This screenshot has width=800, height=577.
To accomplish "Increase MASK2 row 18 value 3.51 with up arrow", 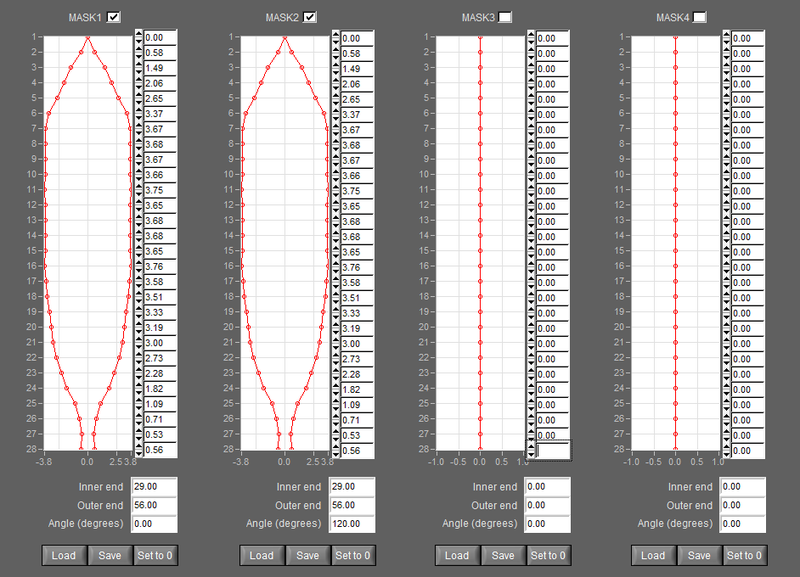I will [x=336, y=294].
